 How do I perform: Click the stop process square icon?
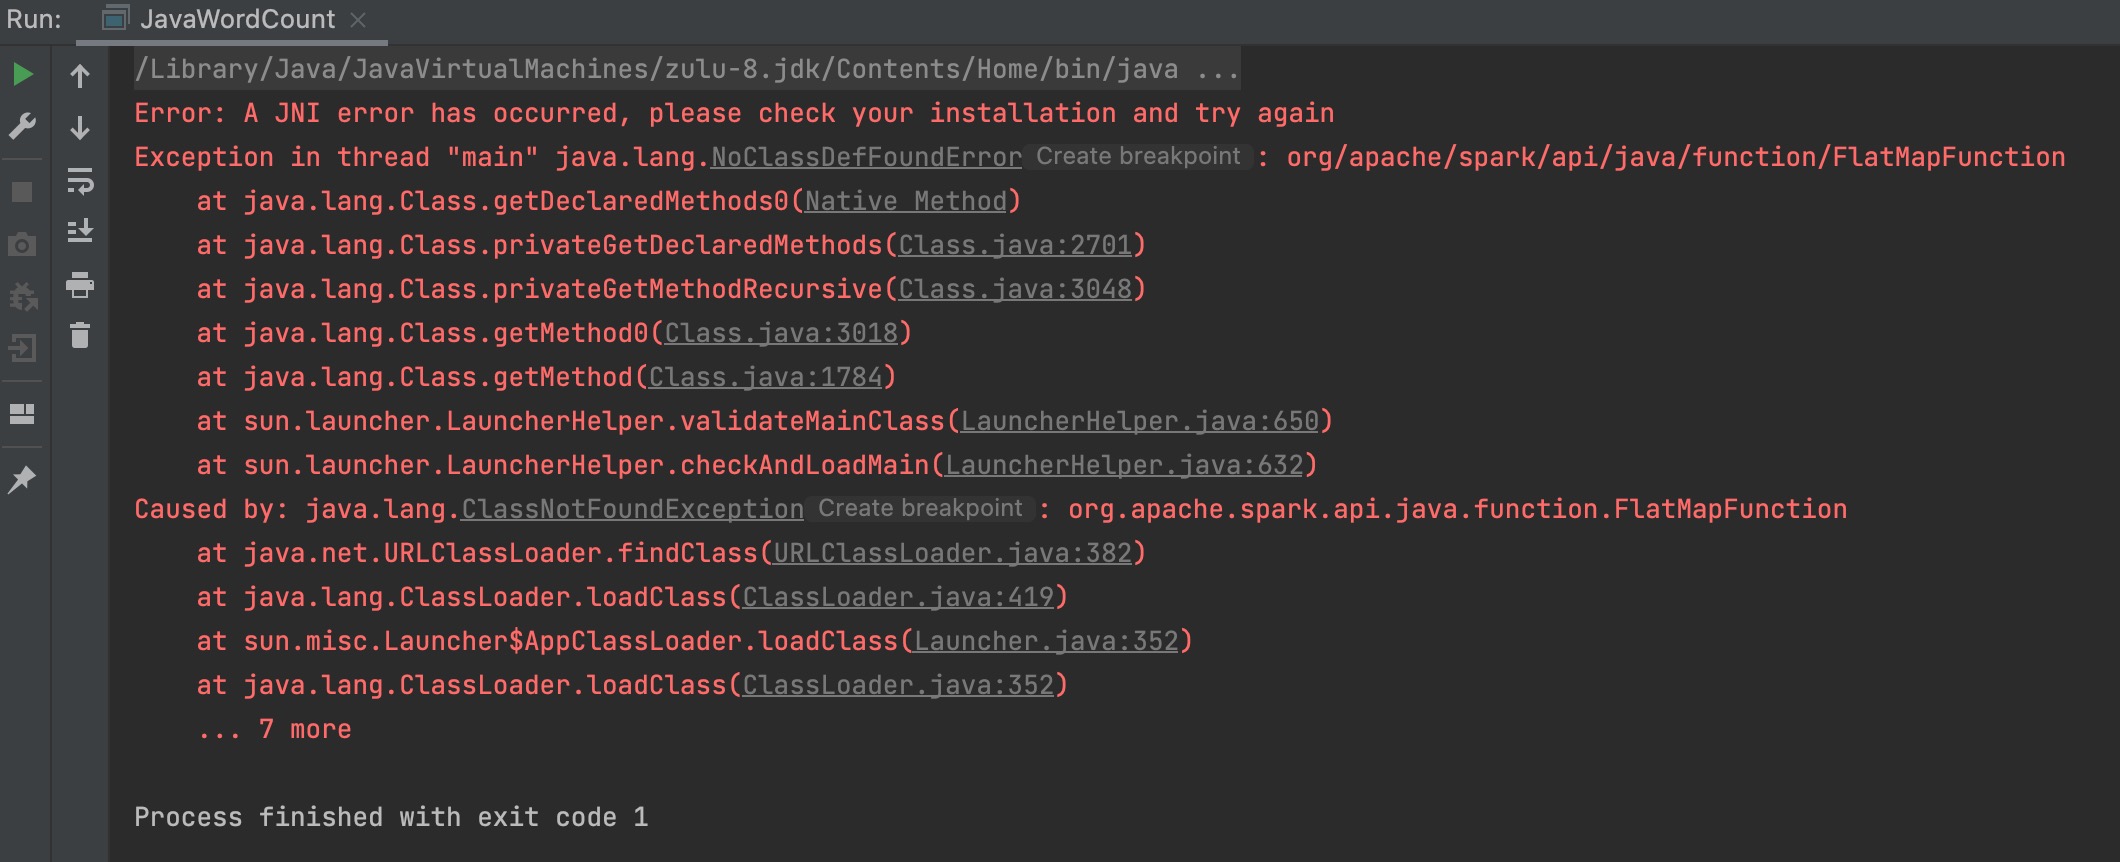click(x=22, y=192)
